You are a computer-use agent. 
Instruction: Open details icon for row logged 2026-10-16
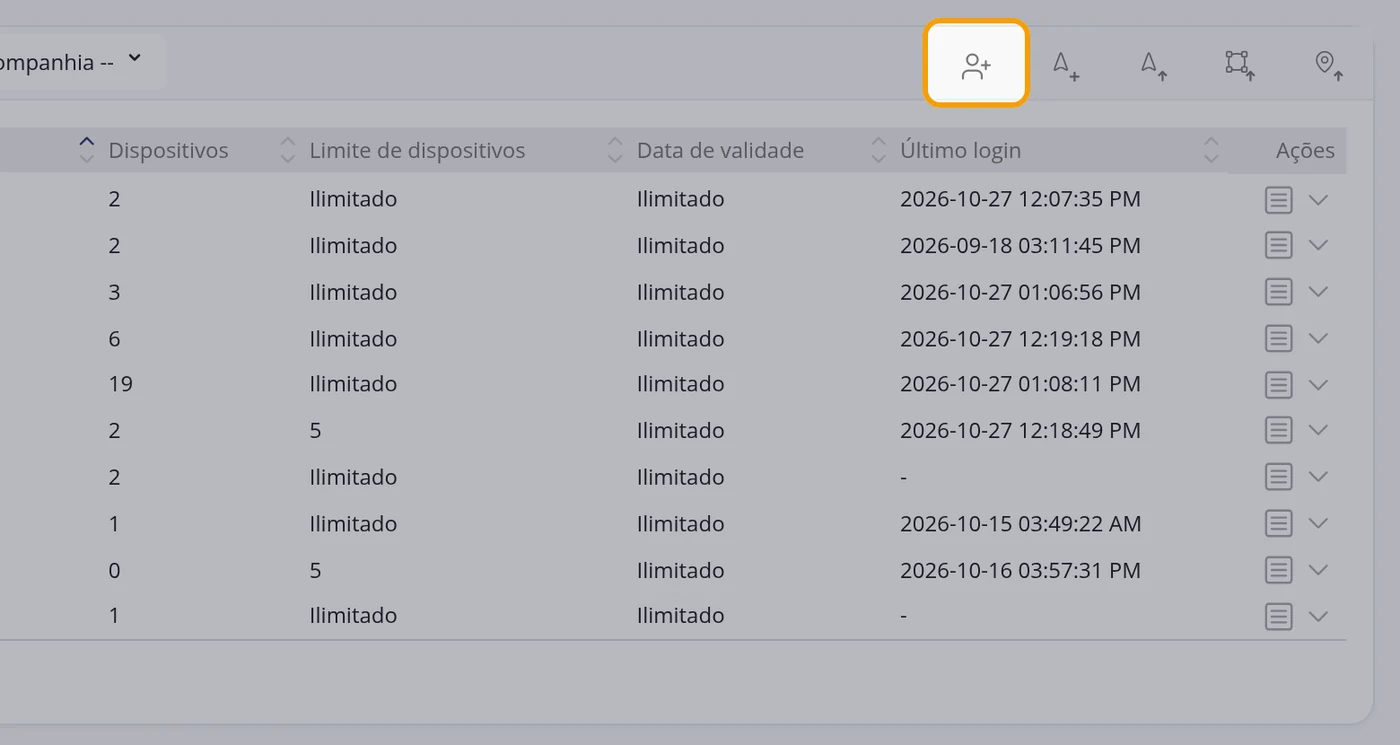click(x=1279, y=570)
